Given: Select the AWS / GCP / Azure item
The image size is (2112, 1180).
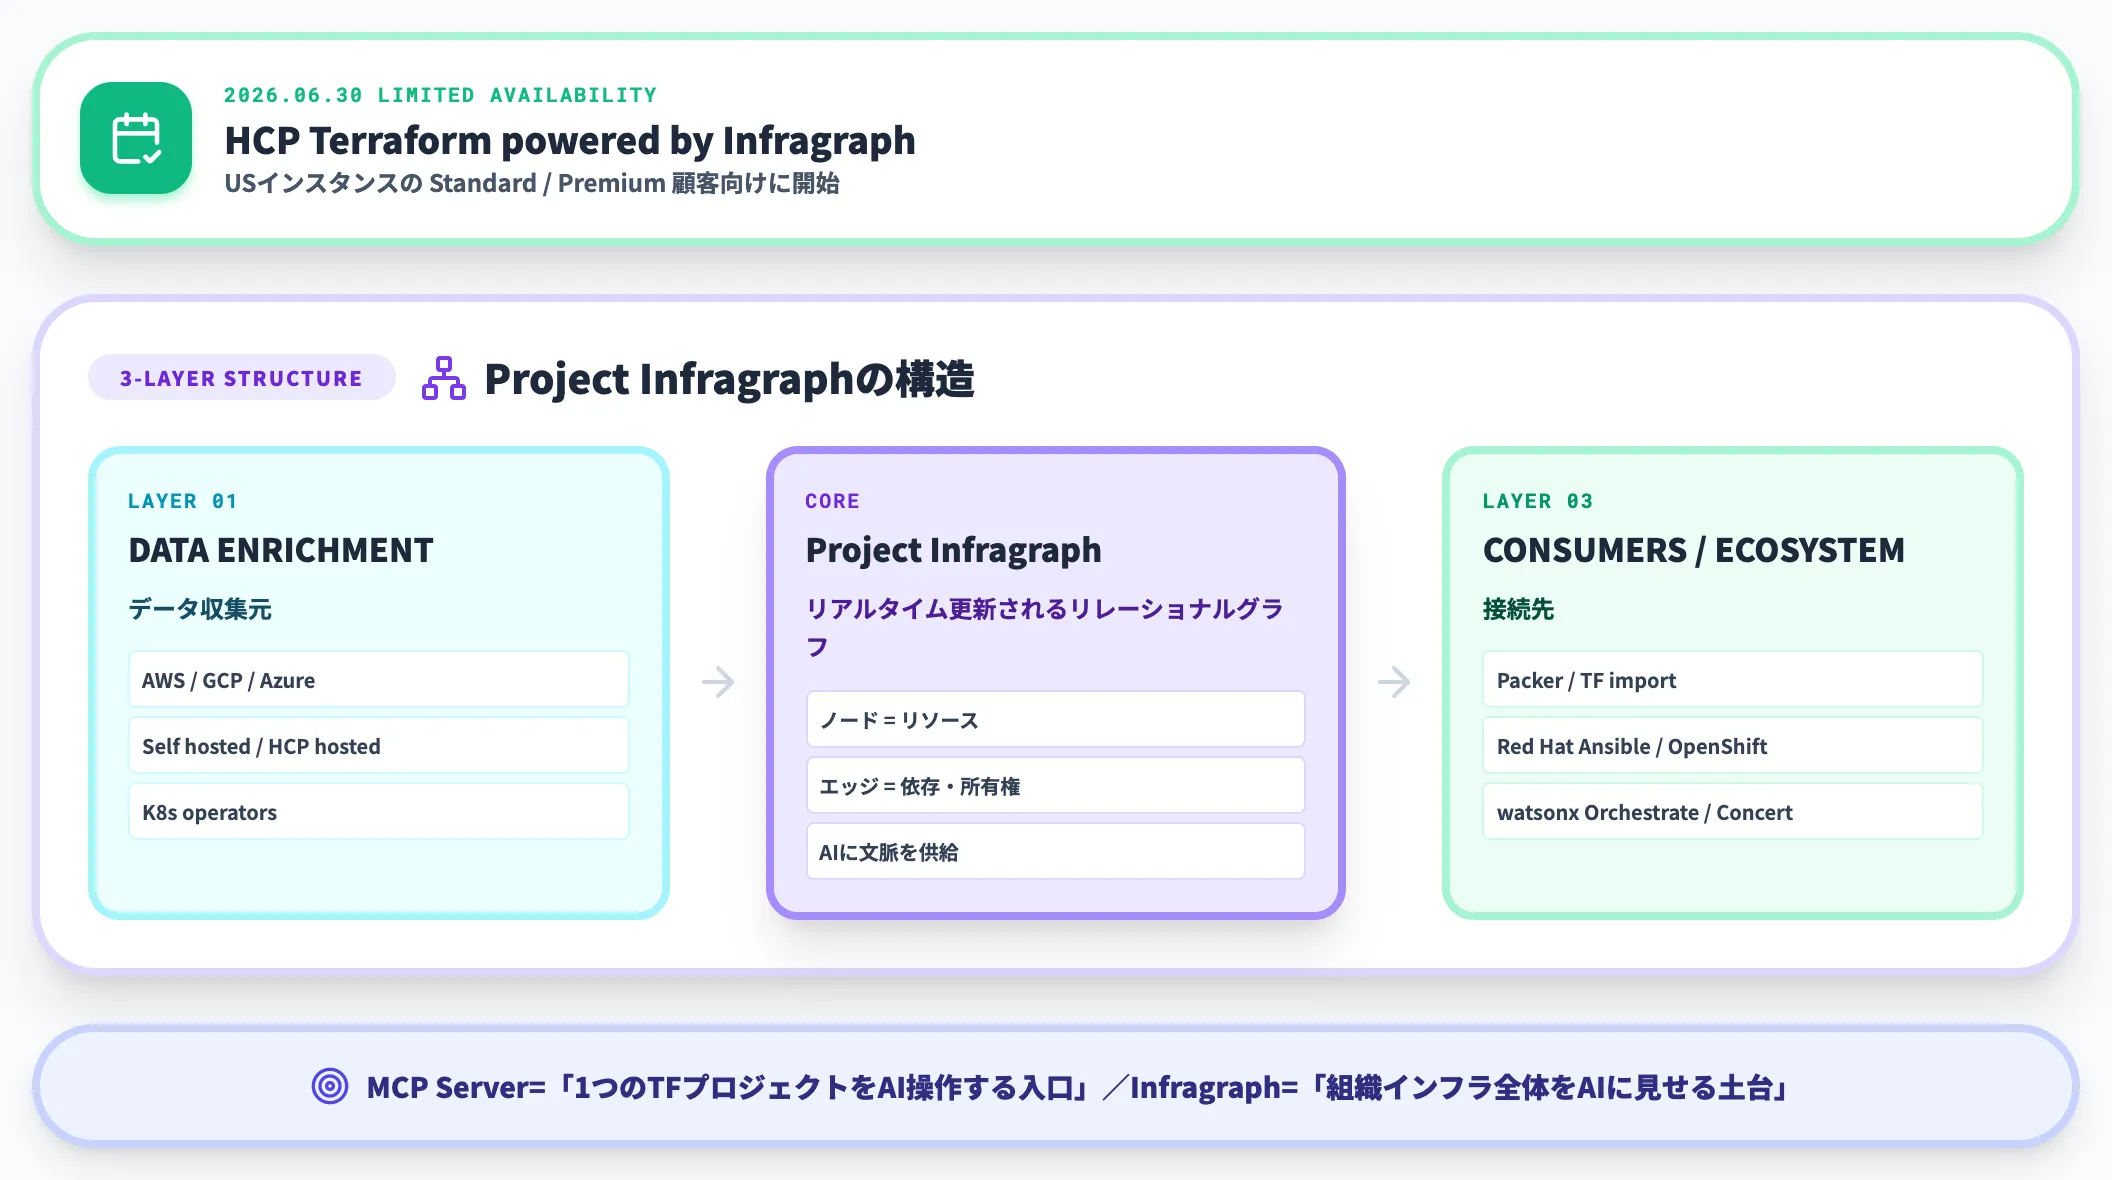Looking at the screenshot, I should [379, 680].
